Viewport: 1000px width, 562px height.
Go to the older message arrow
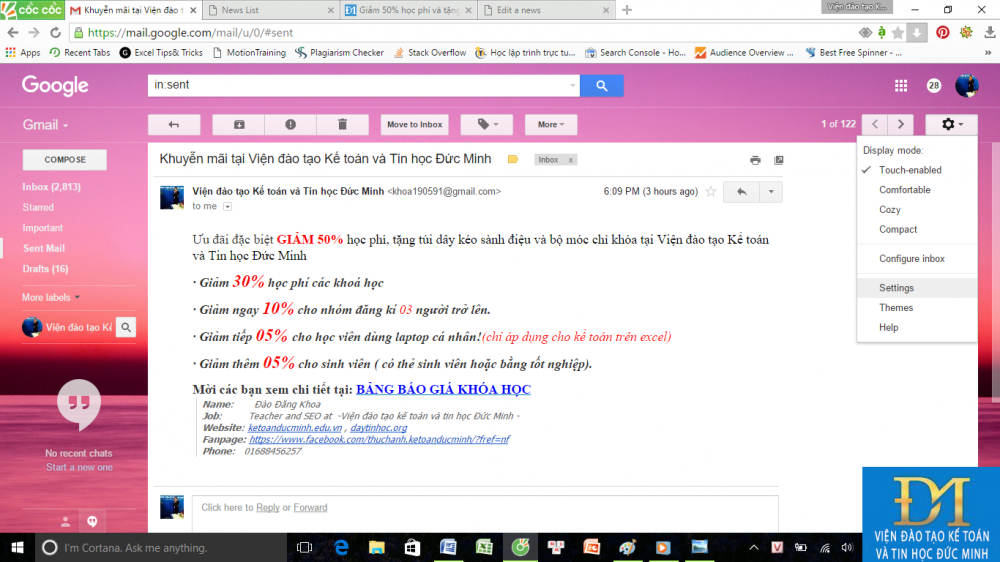pyautogui.click(x=901, y=124)
